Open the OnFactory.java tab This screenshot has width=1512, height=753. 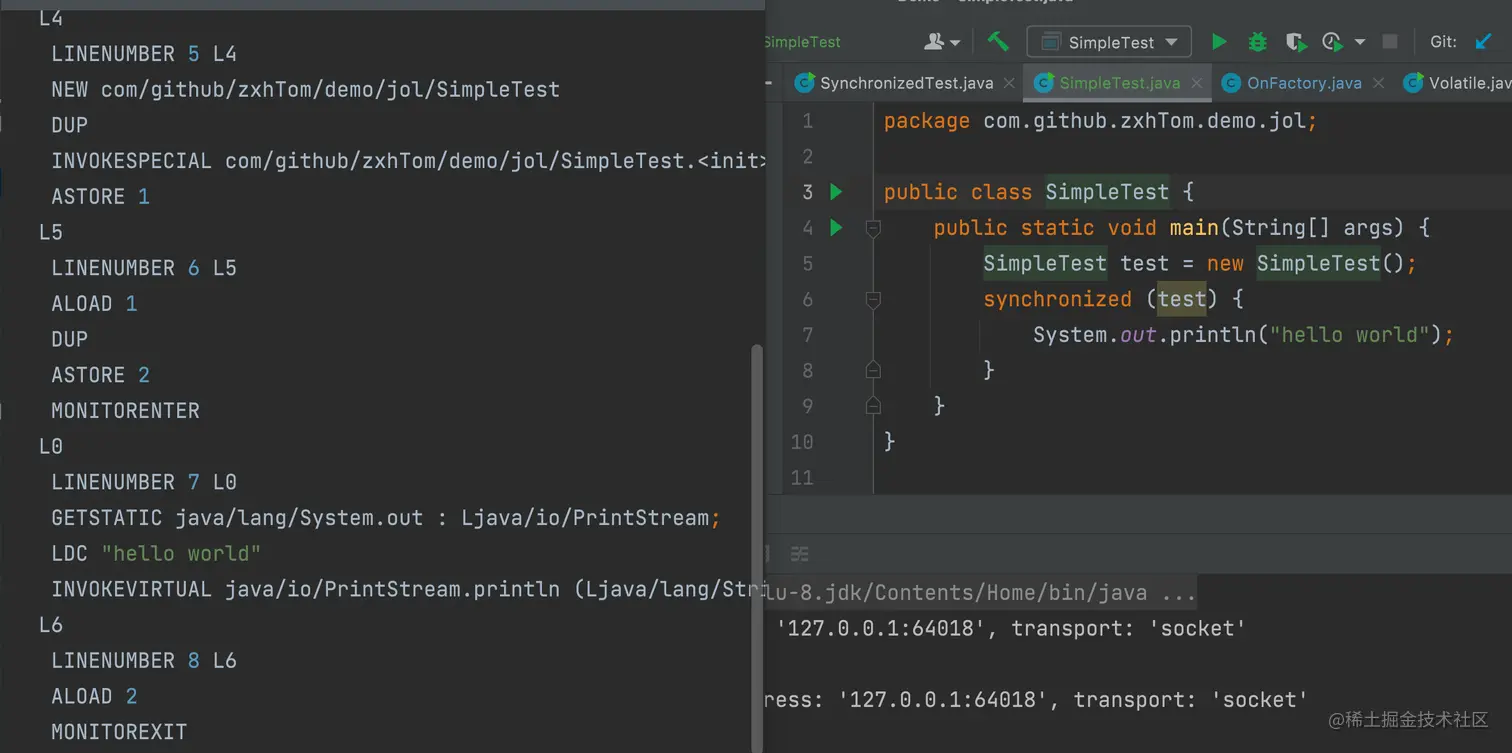point(1304,83)
